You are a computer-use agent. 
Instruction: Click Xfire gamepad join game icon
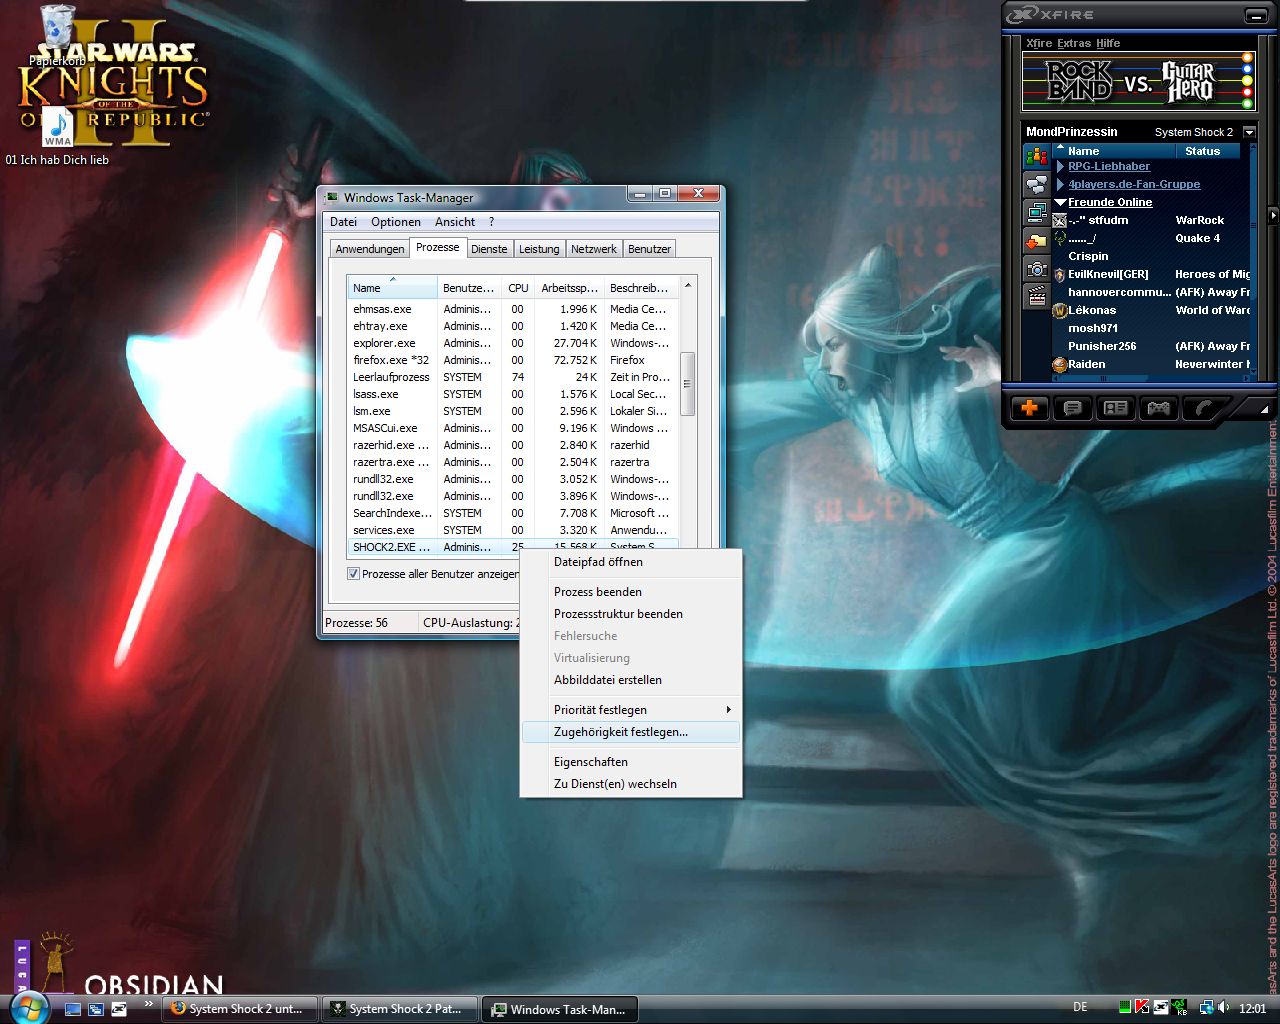point(1158,408)
